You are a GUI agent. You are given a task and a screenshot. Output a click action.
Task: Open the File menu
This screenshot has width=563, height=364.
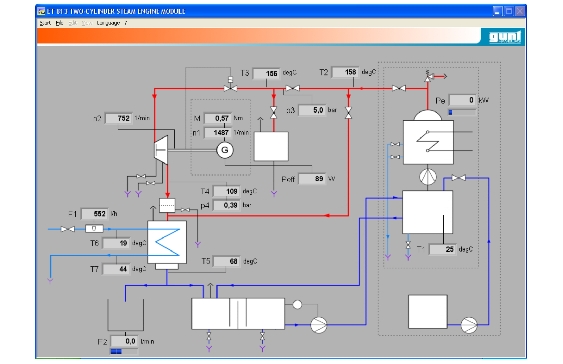point(59,23)
